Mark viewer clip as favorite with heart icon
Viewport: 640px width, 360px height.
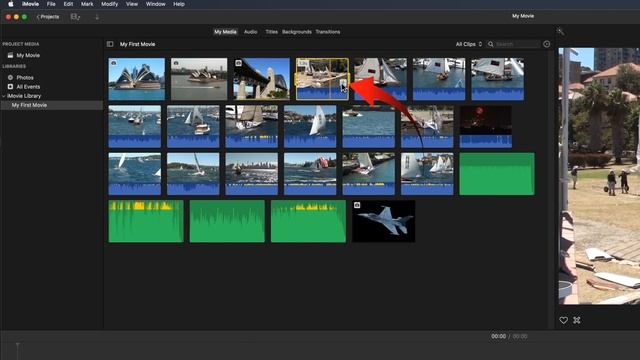pos(564,320)
